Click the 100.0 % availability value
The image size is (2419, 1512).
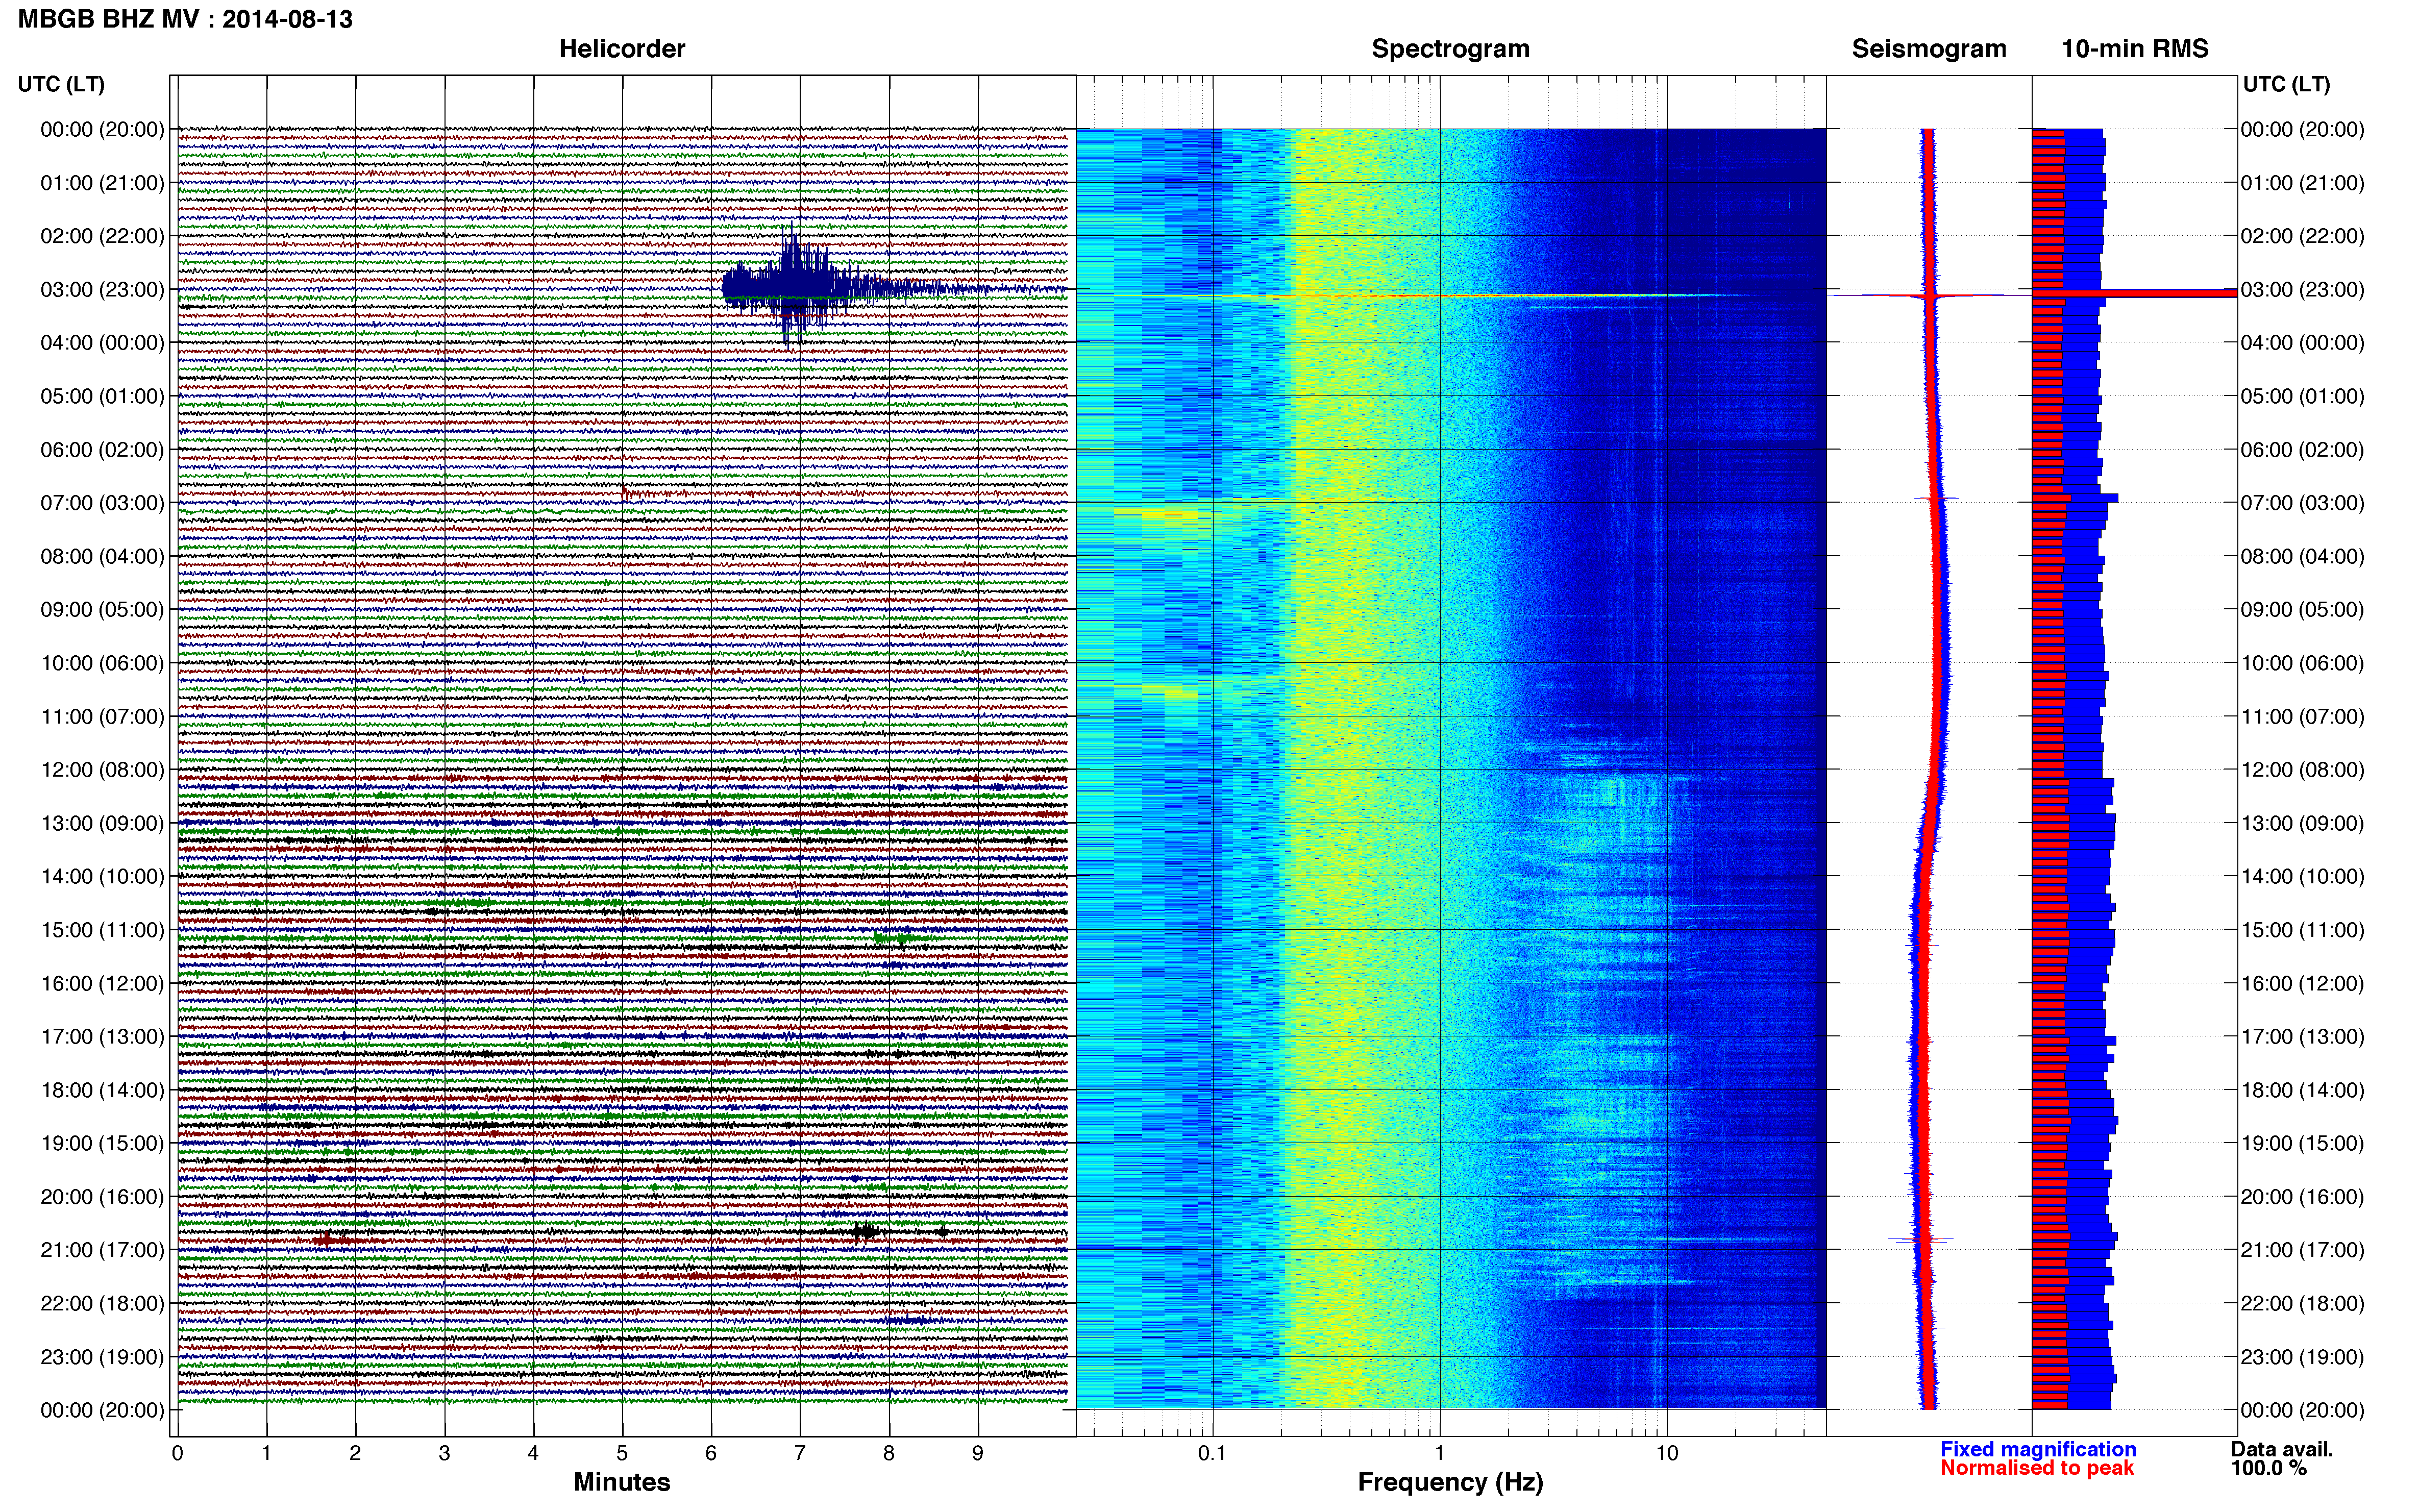coord(2268,1468)
